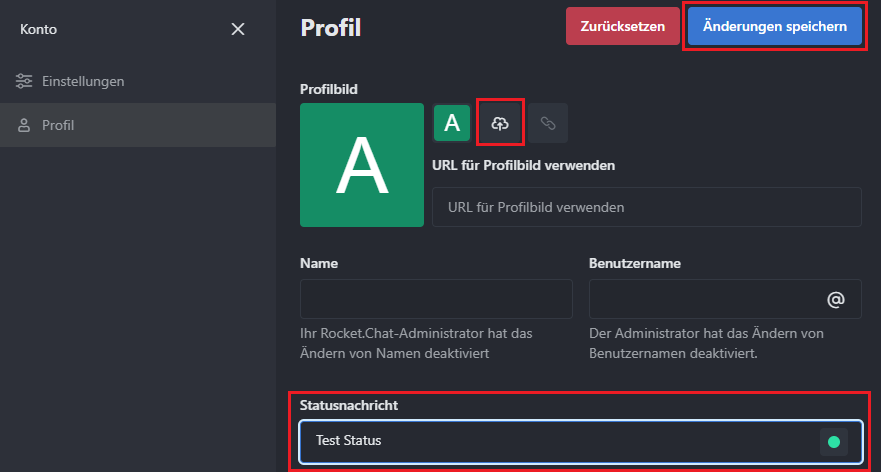Select the default letter A avatar icon
This screenshot has height=472, width=881.
click(x=452, y=122)
